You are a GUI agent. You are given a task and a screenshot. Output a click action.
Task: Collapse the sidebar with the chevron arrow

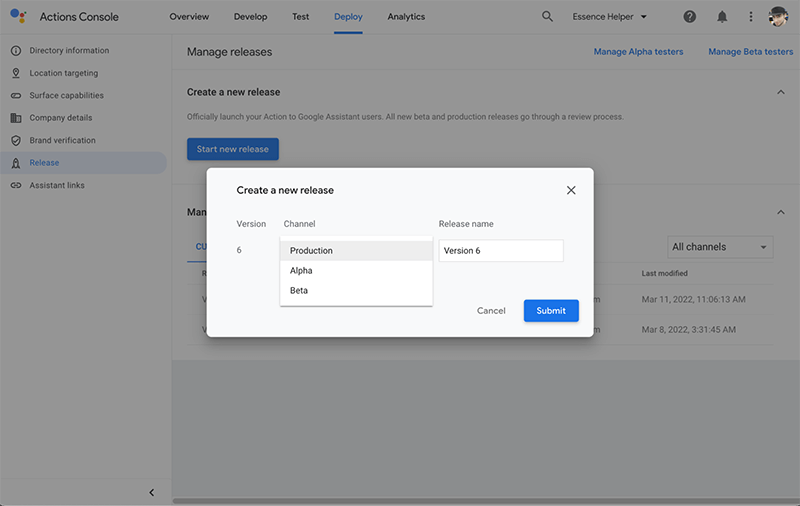tap(152, 492)
